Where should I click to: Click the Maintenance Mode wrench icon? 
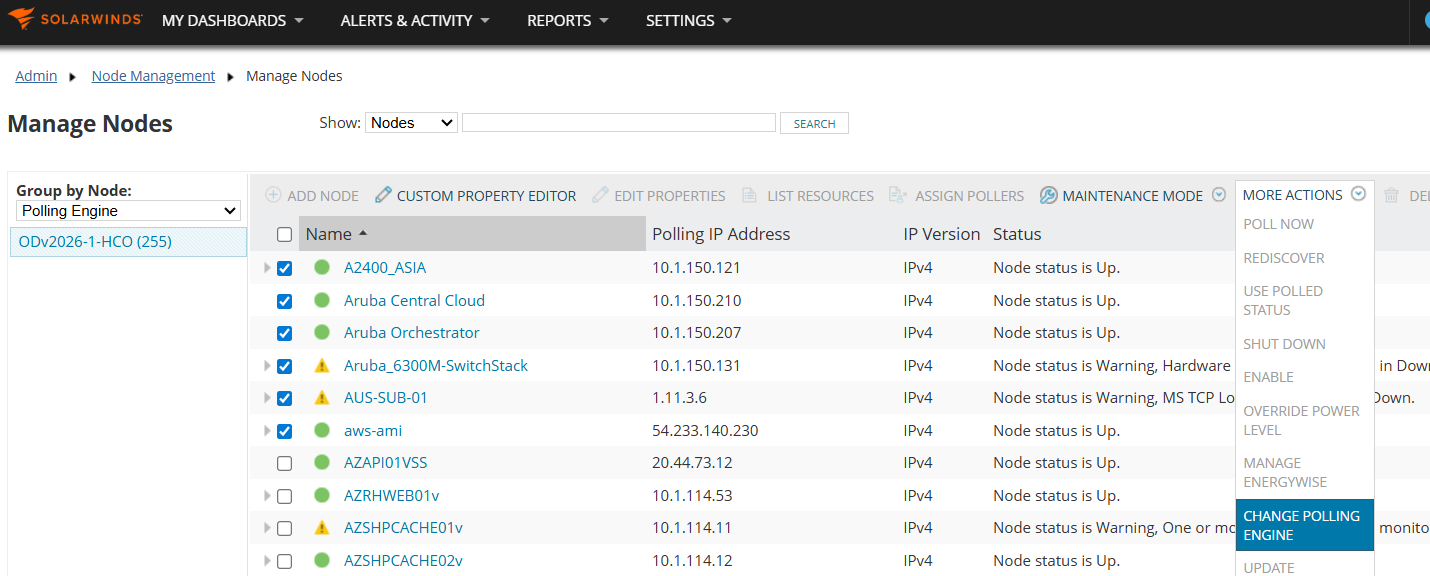[1048, 195]
